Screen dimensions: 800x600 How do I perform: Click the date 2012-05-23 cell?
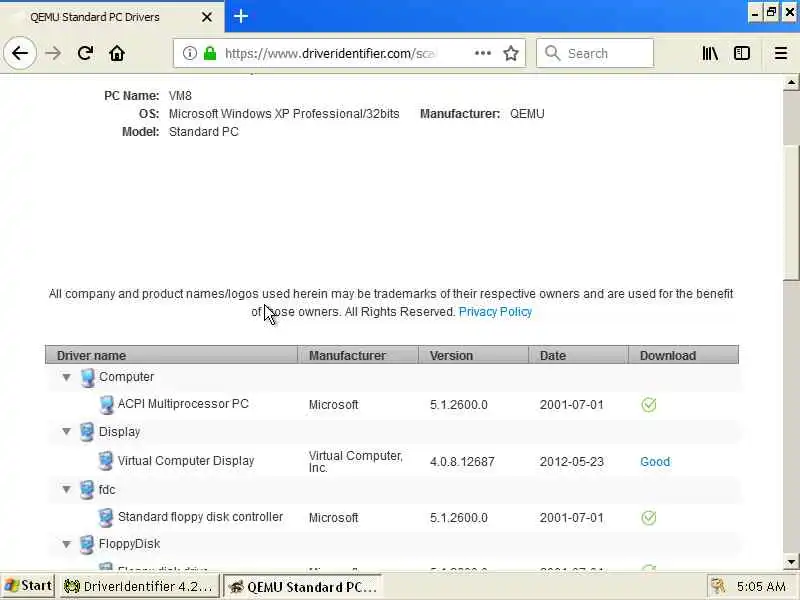point(571,462)
